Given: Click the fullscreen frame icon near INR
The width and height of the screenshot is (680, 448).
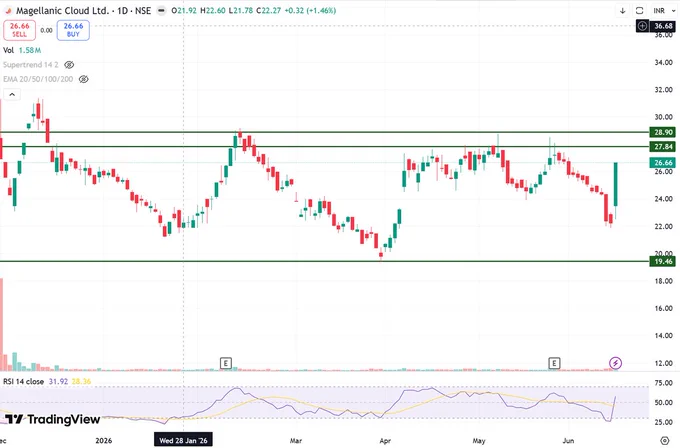Looking at the screenshot, I should point(639,11).
